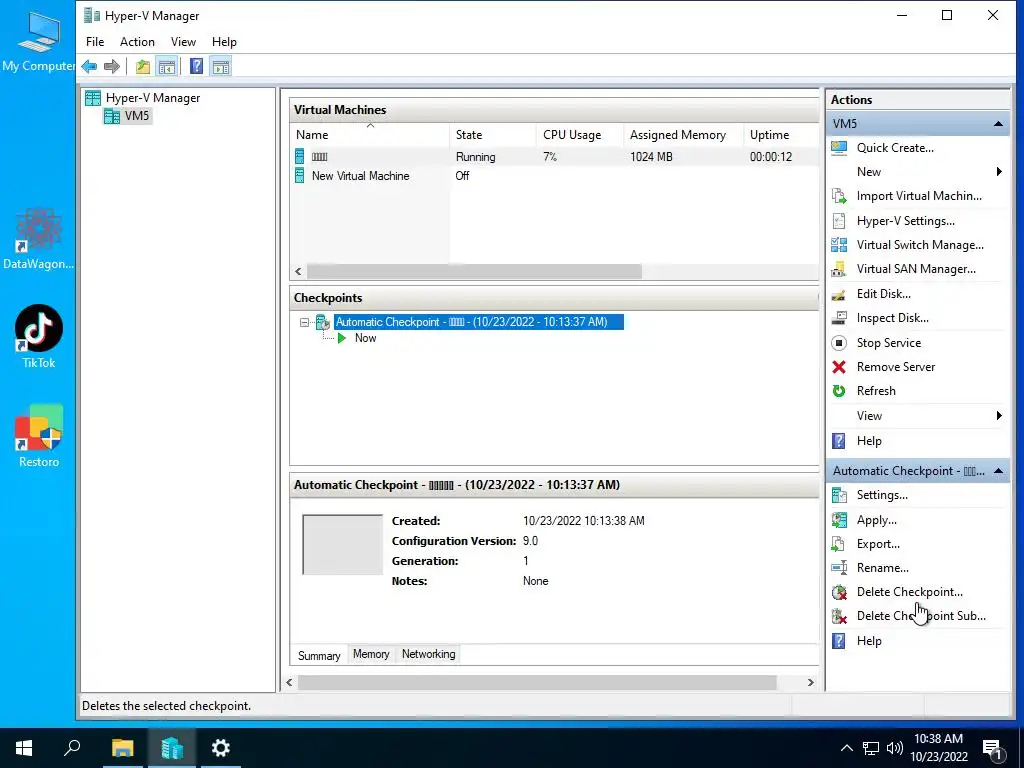Viewport: 1024px width, 768px height.
Task: Collapse the Automatic Checkpoint tree node
Action: point(304,322)
